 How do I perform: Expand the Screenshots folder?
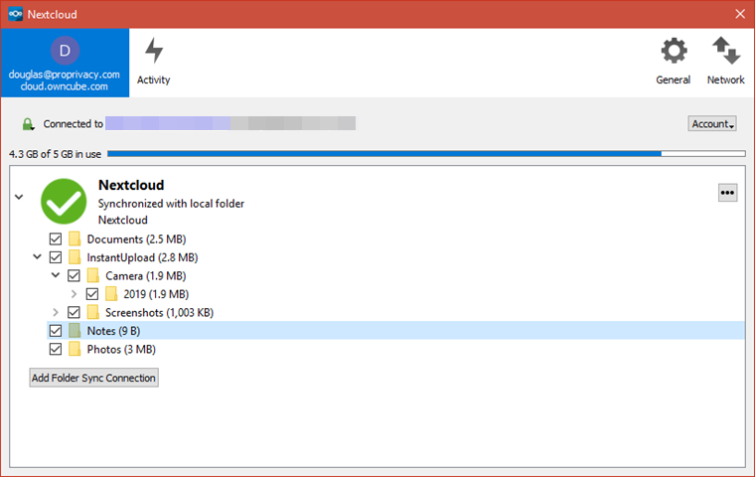tap(55, 312)
